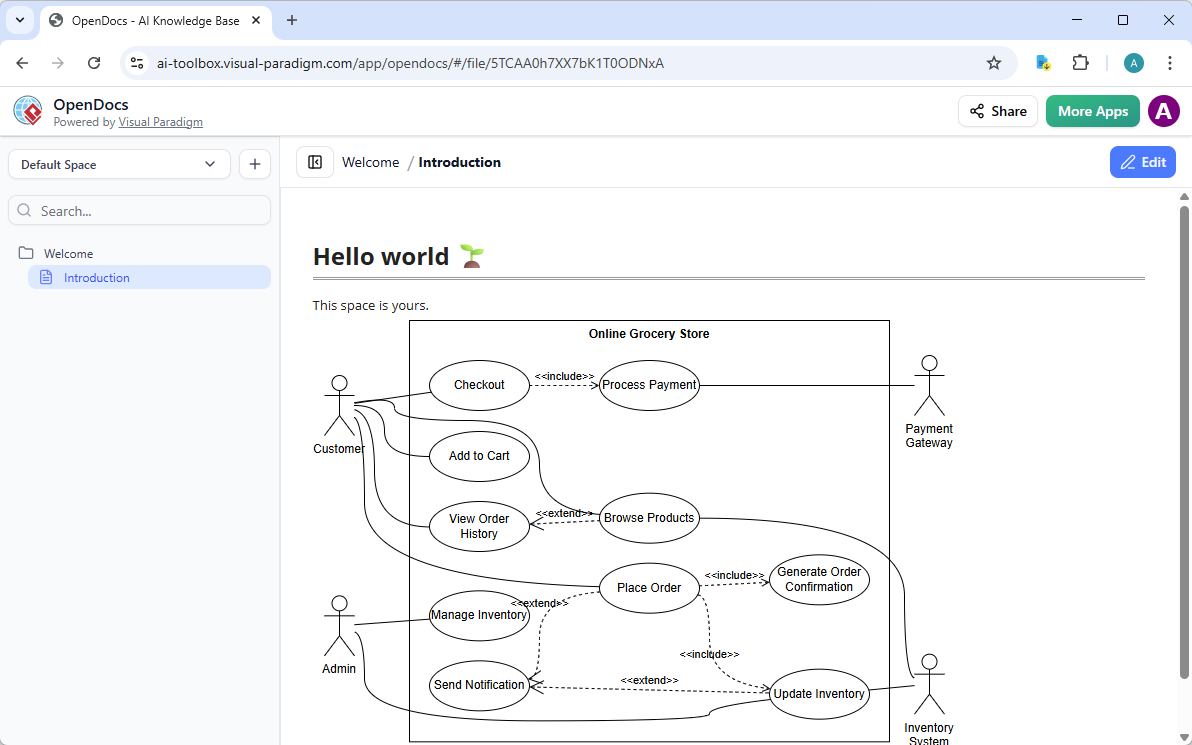
Task: Collapse the sidebar panel toggle icon
Action: [315, 161]
